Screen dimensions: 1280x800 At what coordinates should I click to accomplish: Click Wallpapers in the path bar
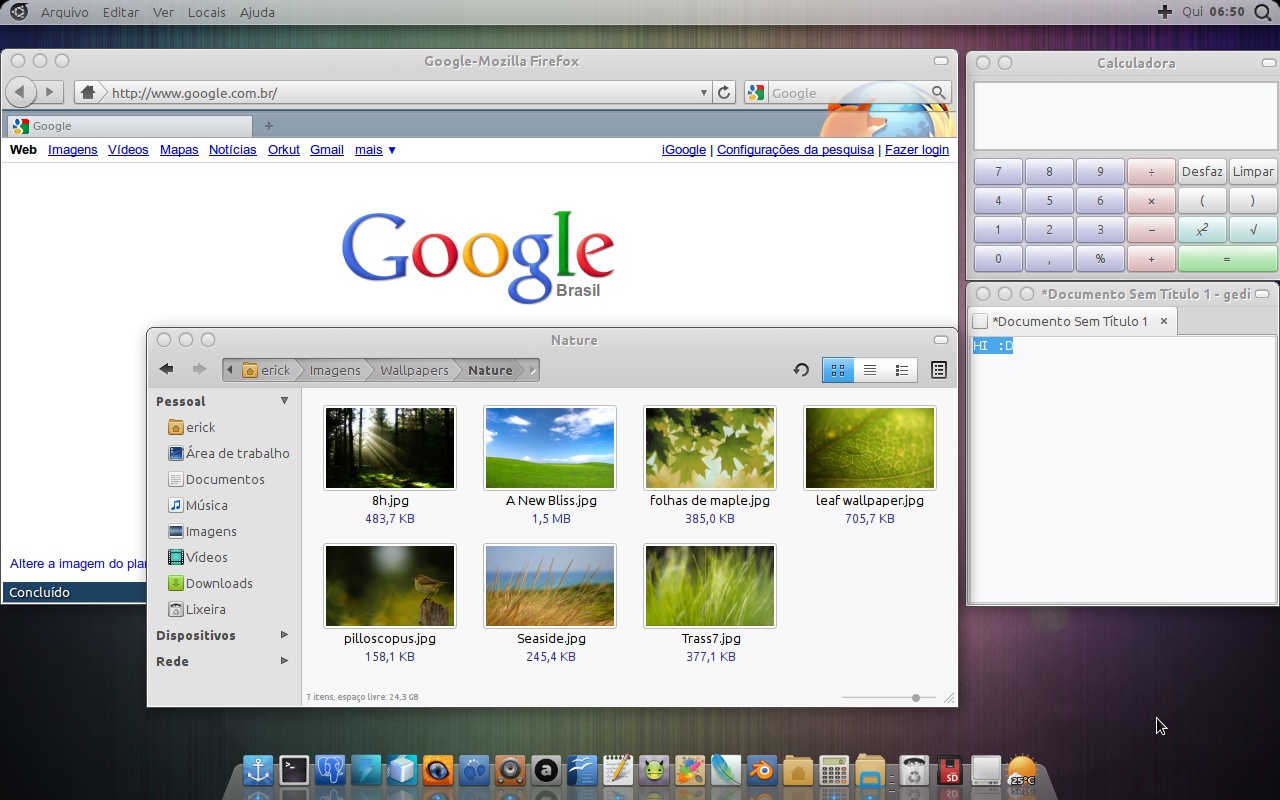point(414,370)
